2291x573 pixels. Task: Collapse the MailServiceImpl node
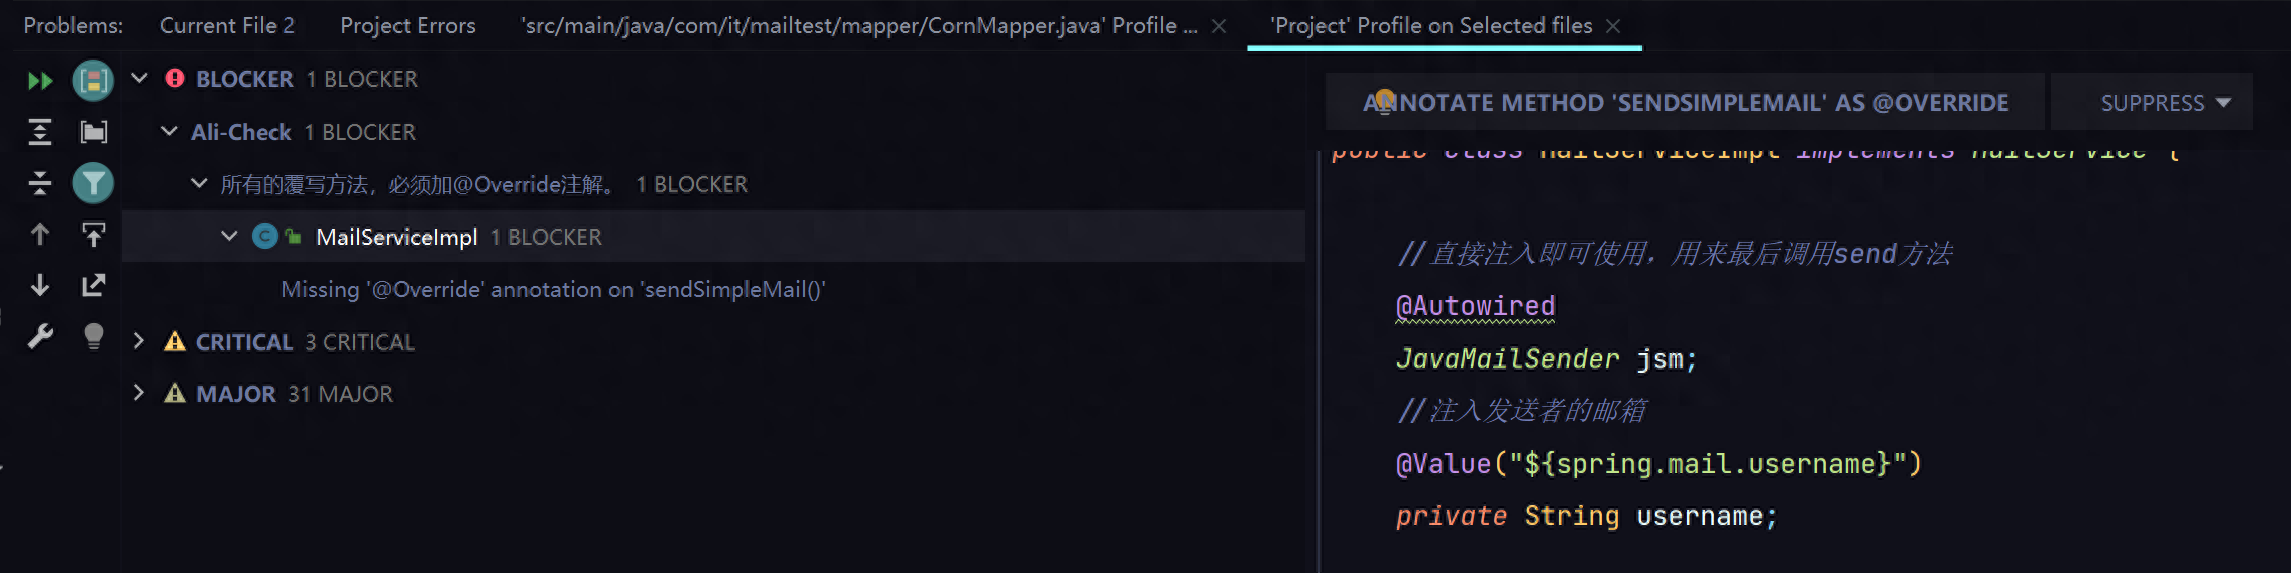point(229,237)
